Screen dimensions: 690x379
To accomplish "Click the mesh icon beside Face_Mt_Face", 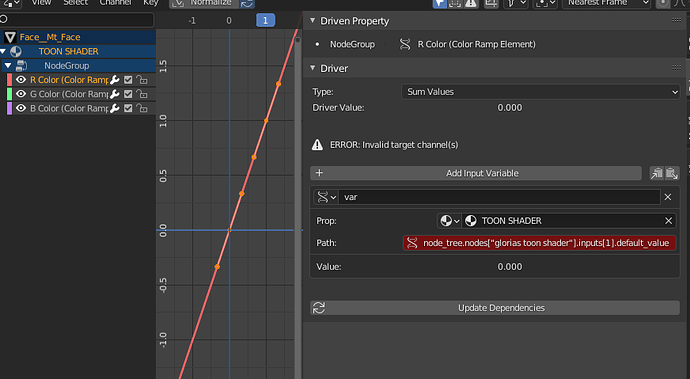I will click(10, 37).
